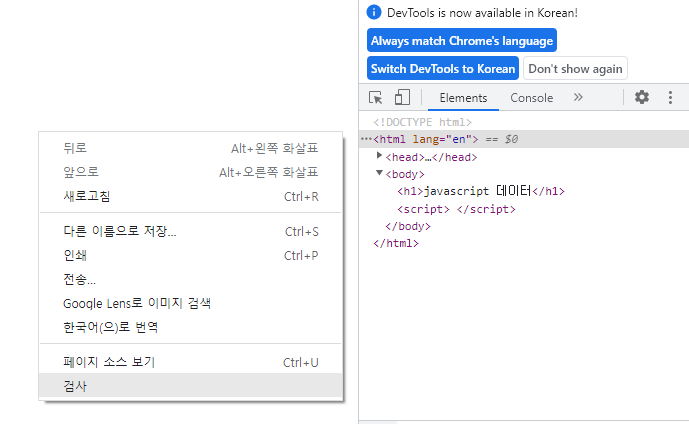Select the <!DOCTYPE html> line
689x424 pixels.
click(x=422, y=122)
